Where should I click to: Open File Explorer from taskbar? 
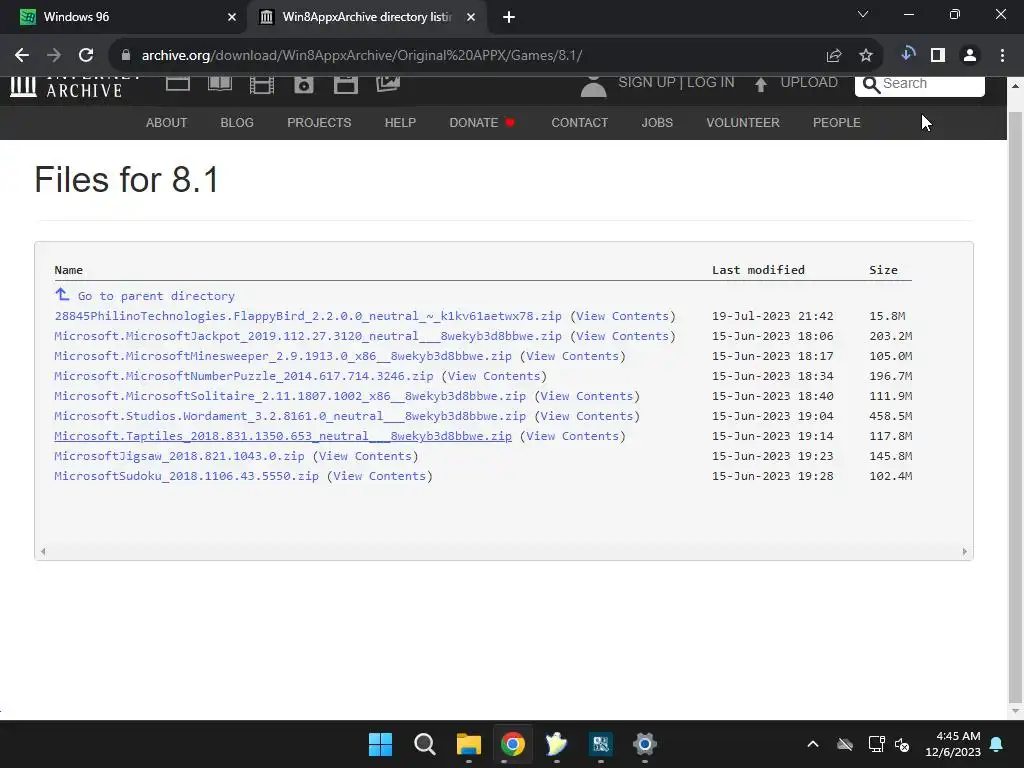pyautogui.click(x=469, y=744)
